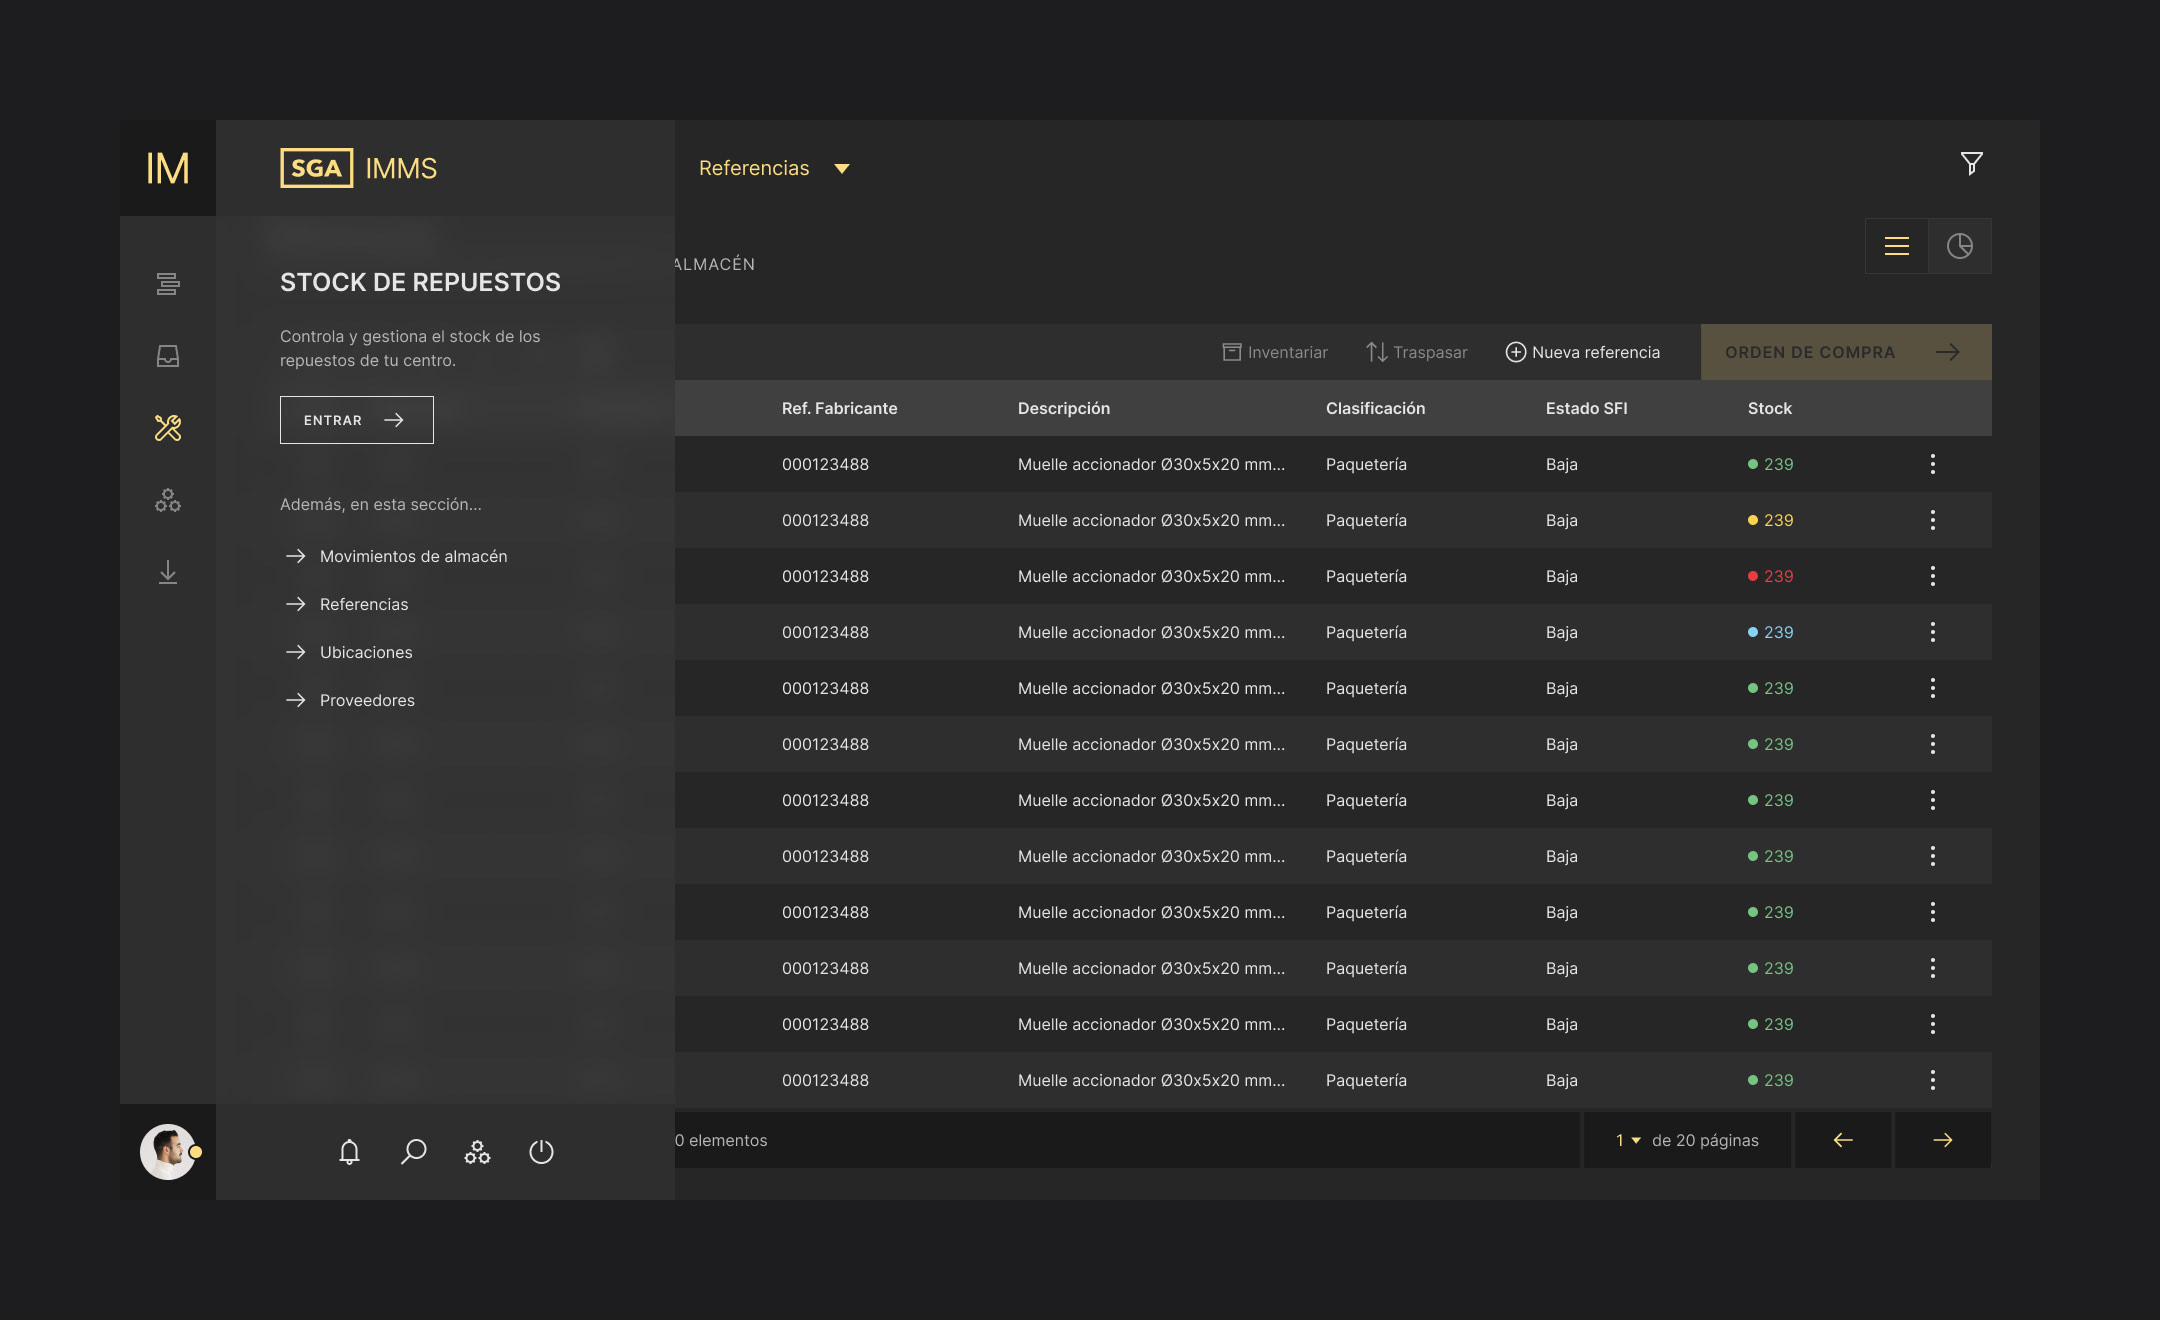Open the filter funnel icon
This screenshot has width=2160, height=1320.
[x=1971, y=163]
